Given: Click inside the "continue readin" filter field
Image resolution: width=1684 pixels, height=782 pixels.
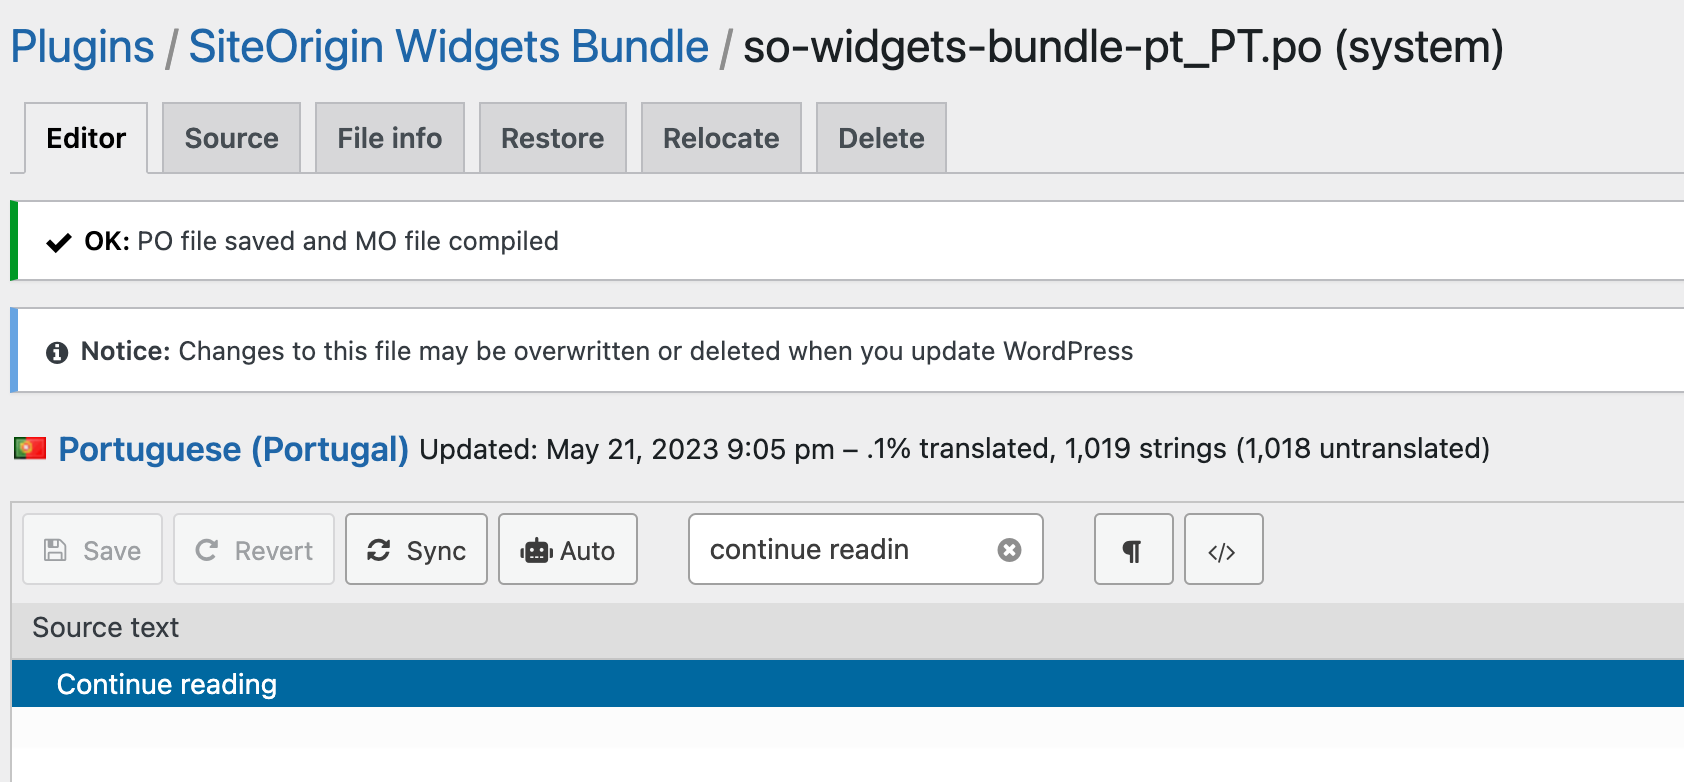Looking at the screenshot, I should click(840, 550).
